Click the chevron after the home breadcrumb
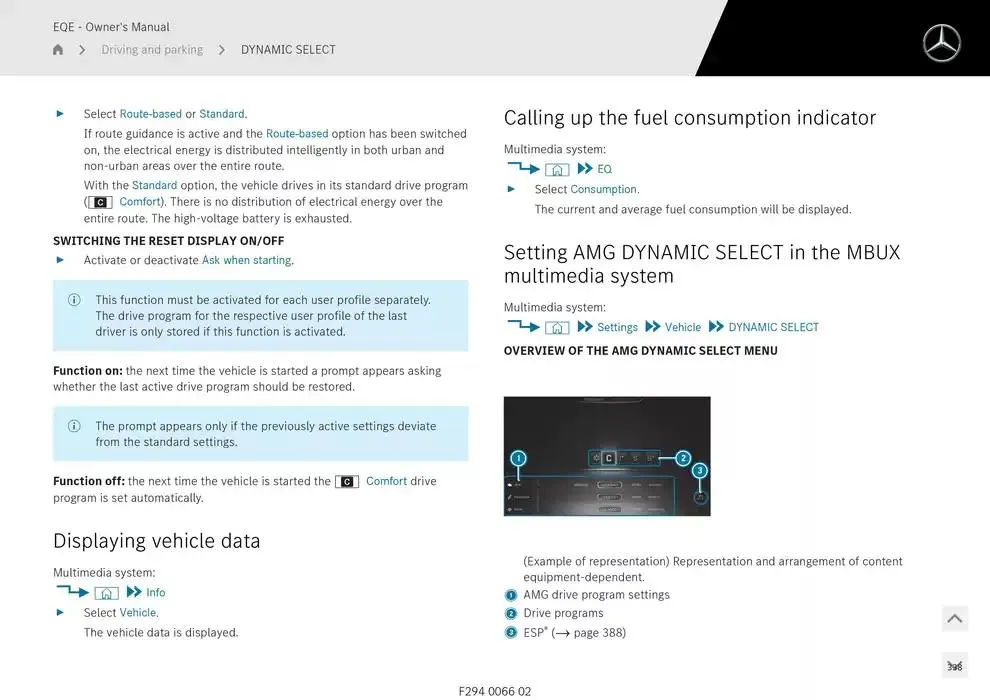Viewport: 990px width, 700px height. click(81, 49)
